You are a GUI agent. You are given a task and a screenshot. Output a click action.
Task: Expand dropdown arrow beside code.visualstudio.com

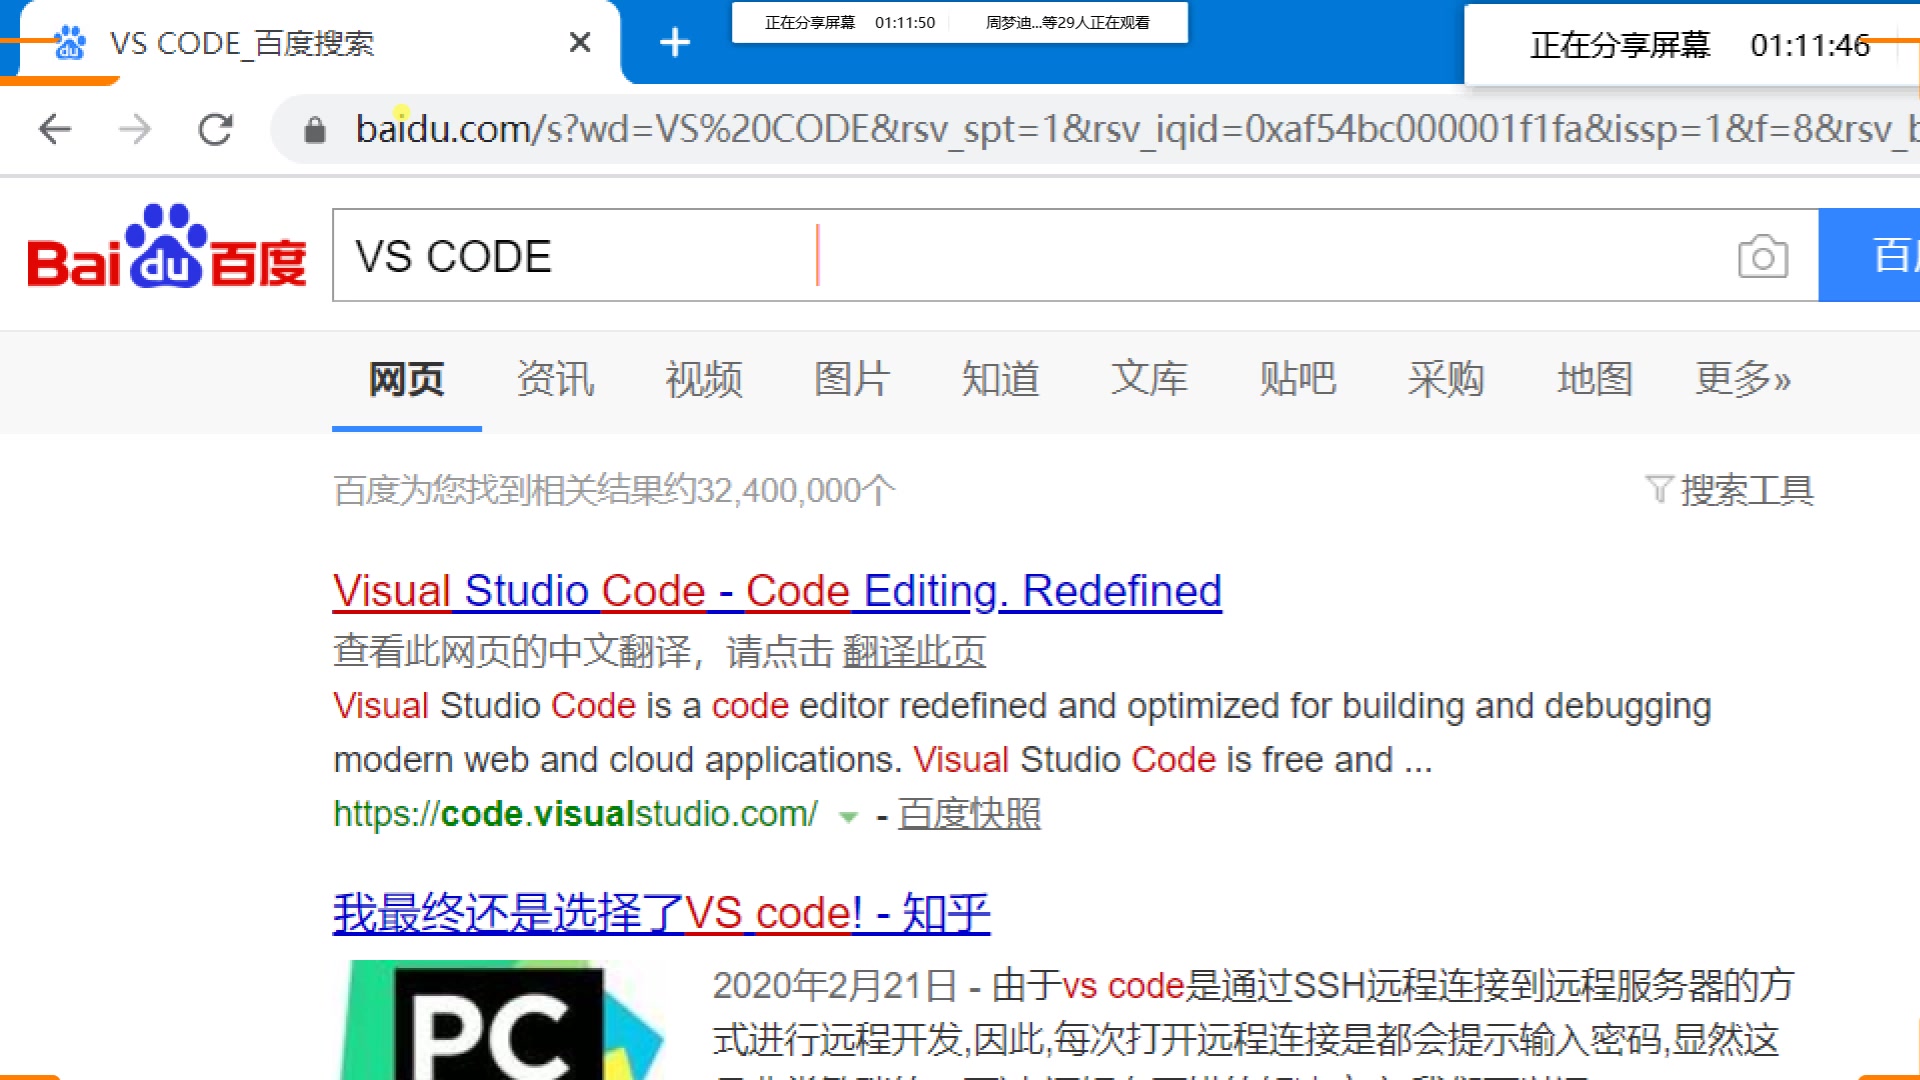(848, 817)
